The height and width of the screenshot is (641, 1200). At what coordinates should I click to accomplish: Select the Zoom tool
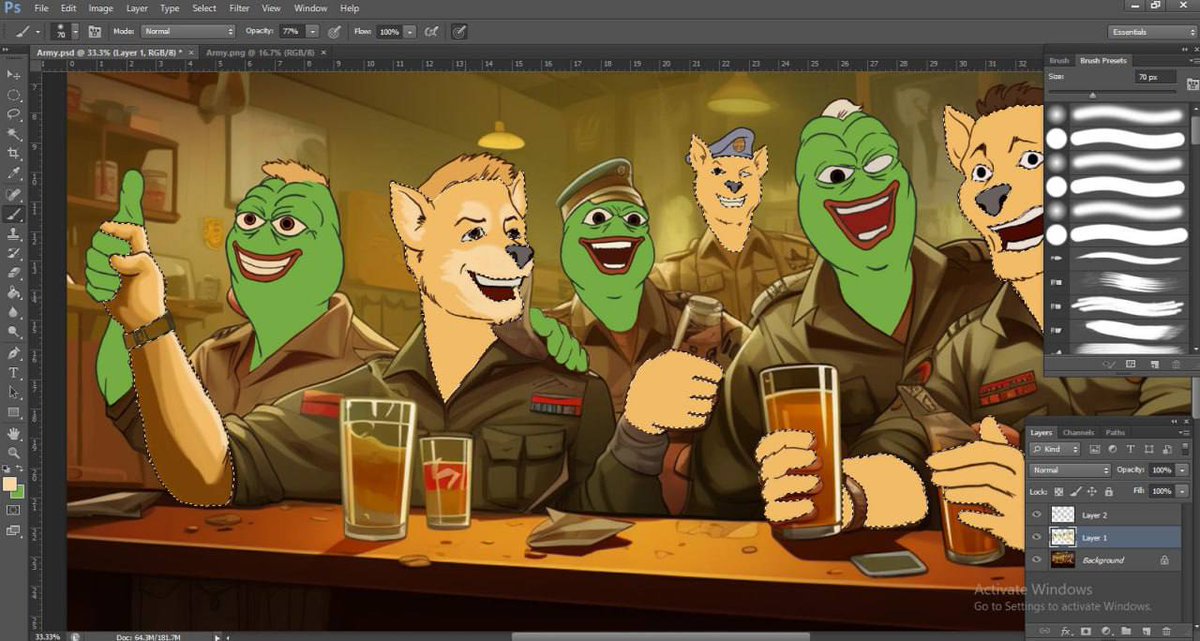click(14, 453)
